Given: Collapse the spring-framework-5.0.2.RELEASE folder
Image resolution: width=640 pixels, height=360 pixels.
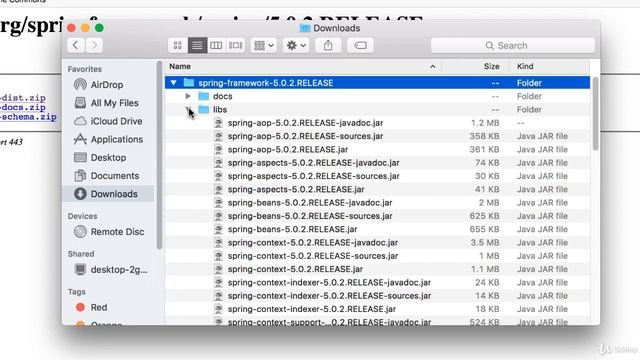Looking at the screenshot, I should 173,83.
